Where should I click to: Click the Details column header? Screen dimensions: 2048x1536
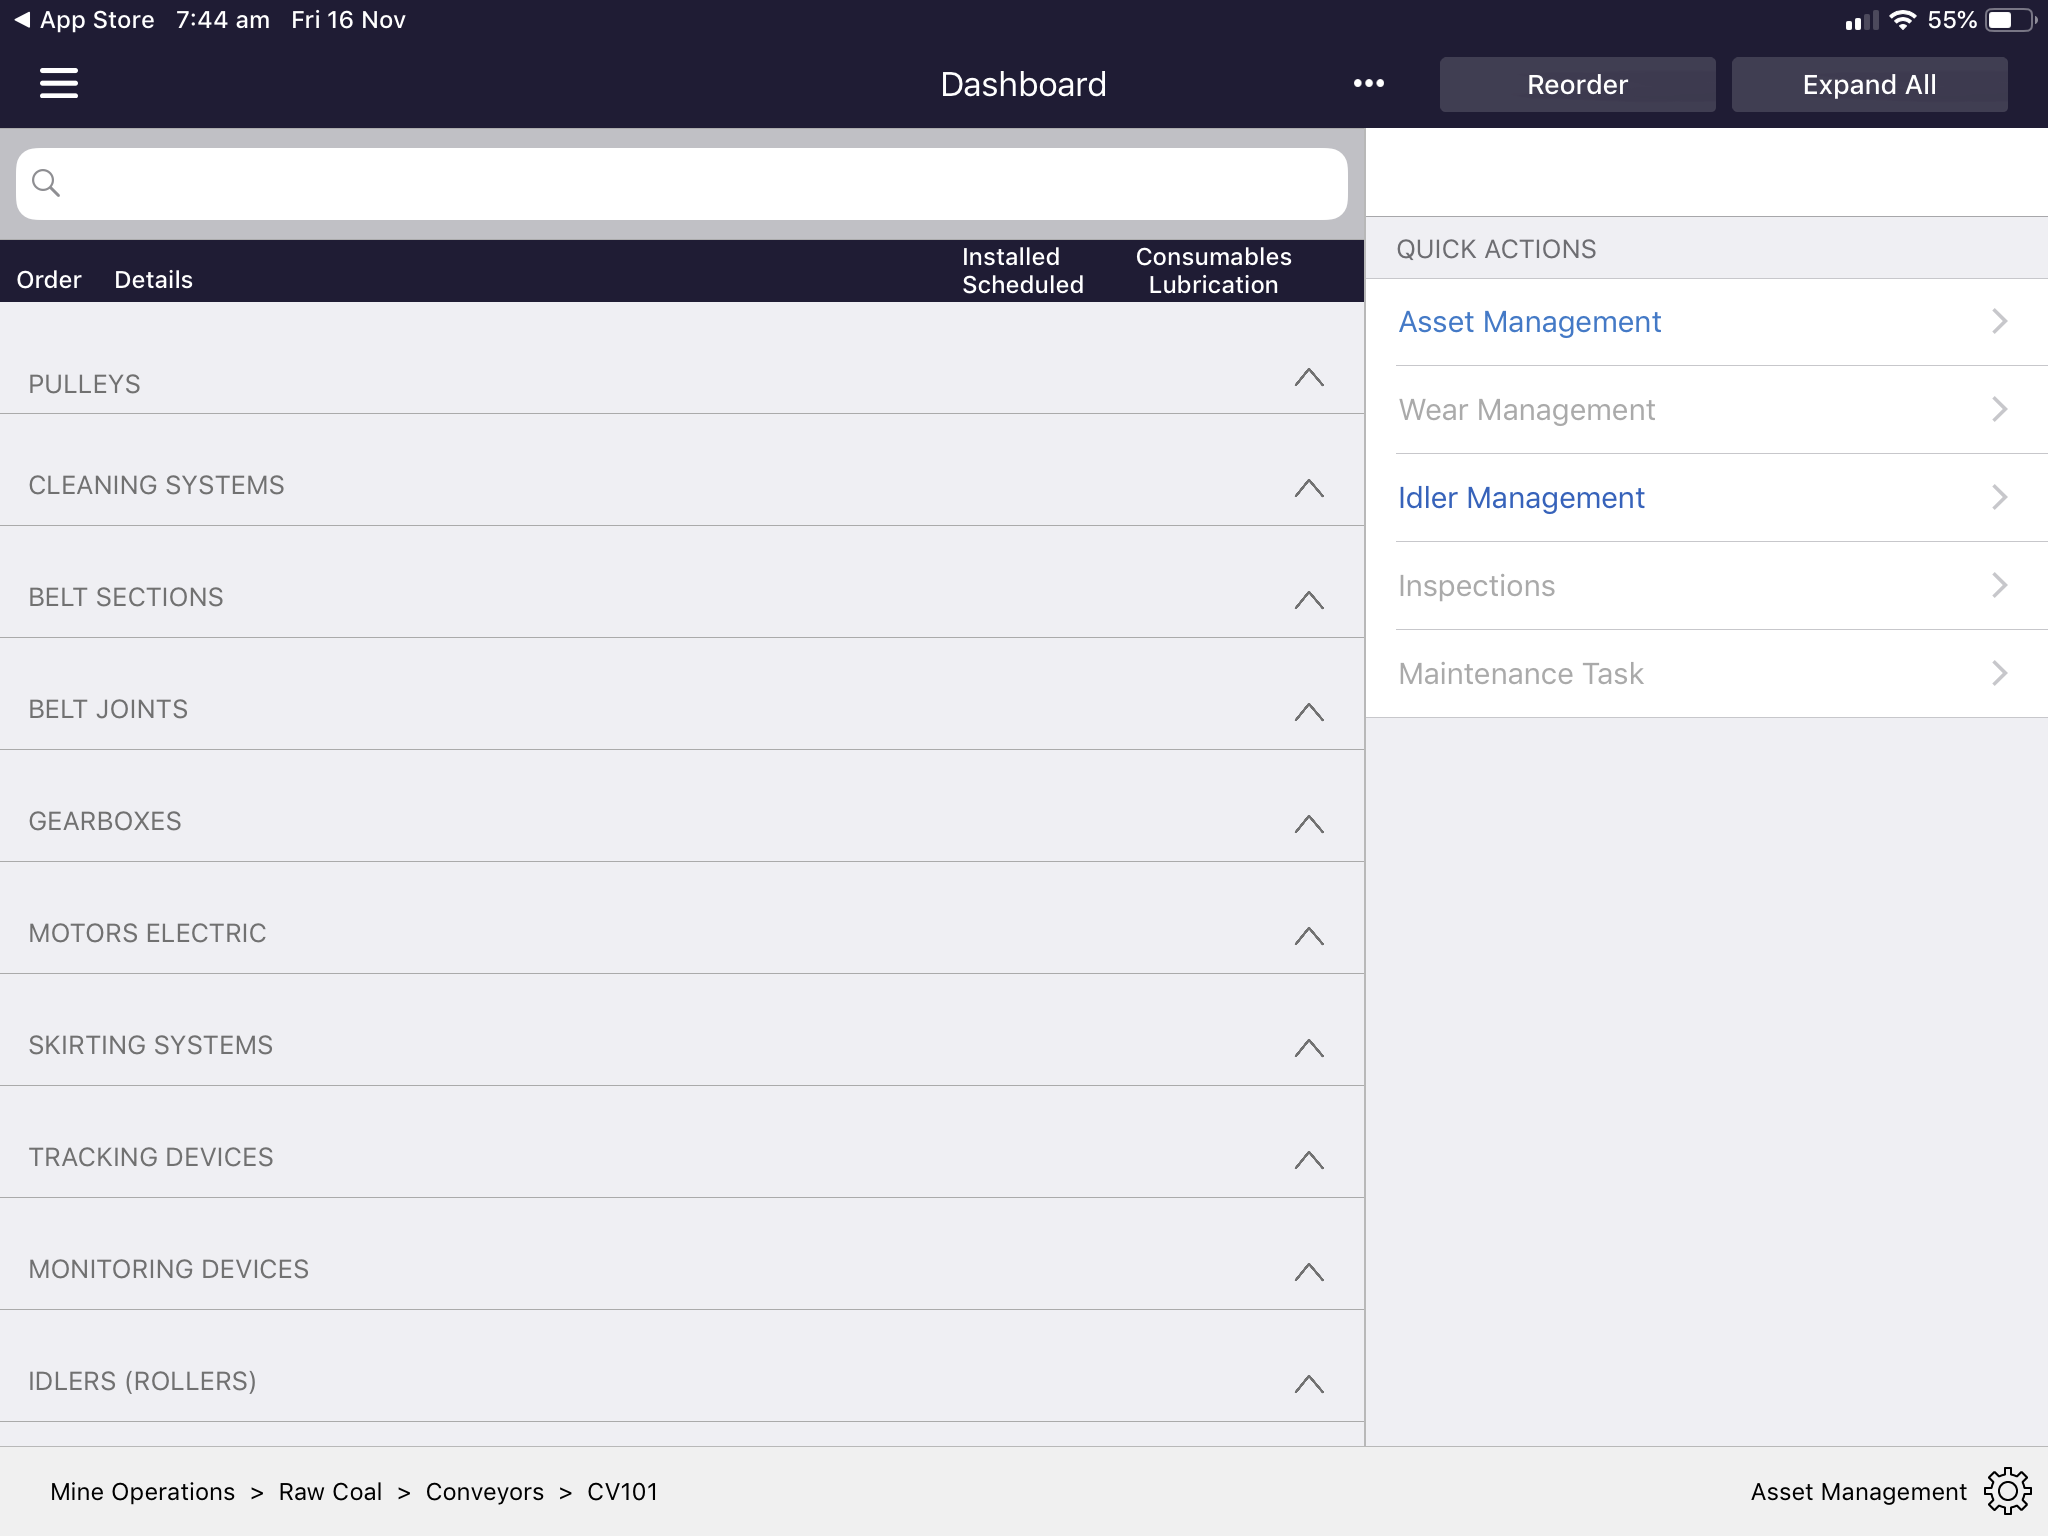click(153, 280)
